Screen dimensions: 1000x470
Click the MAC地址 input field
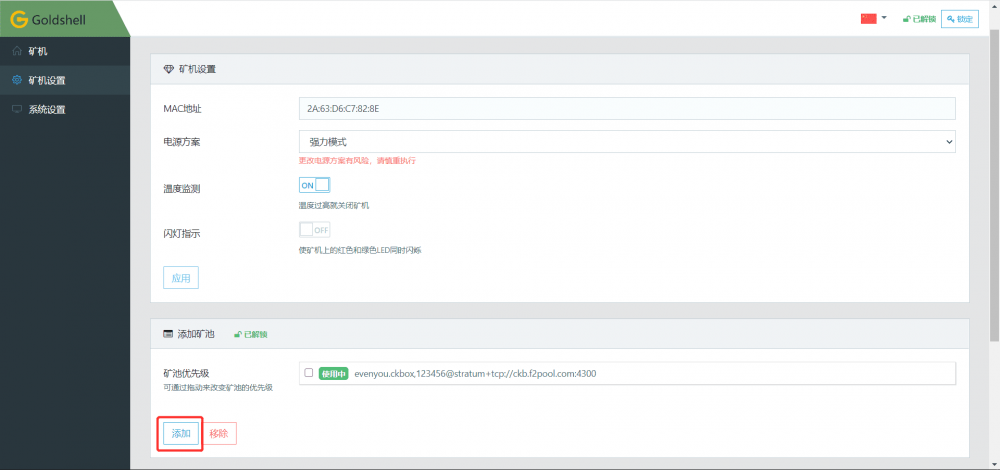(627, 108)
